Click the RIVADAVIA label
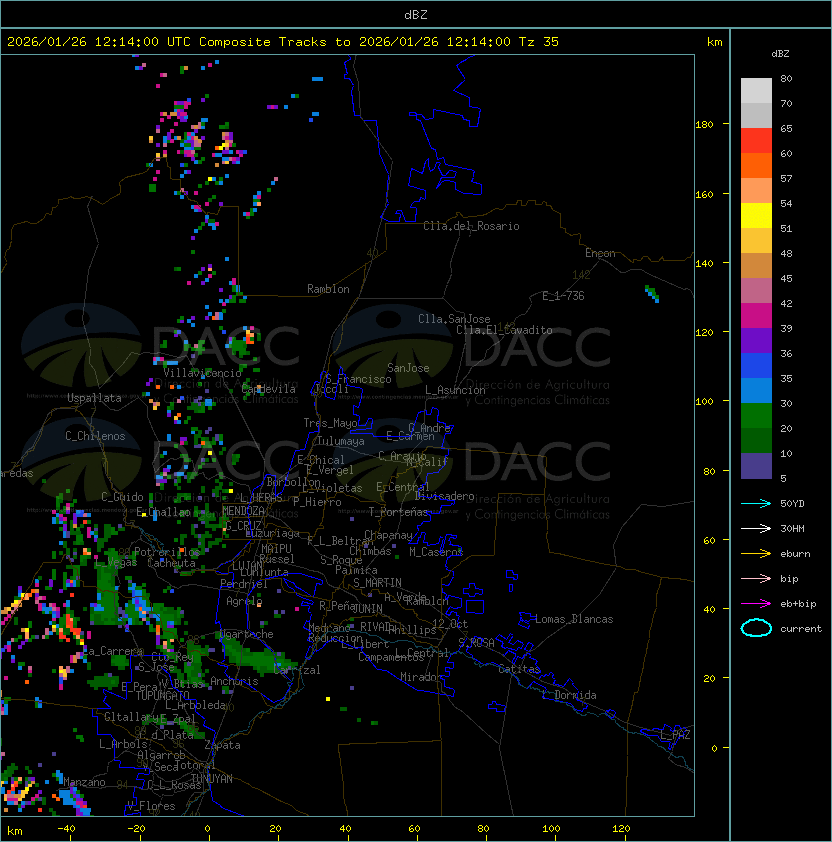Screen dimensions: 832x842 pyautogui.click(x=378, y=627)
